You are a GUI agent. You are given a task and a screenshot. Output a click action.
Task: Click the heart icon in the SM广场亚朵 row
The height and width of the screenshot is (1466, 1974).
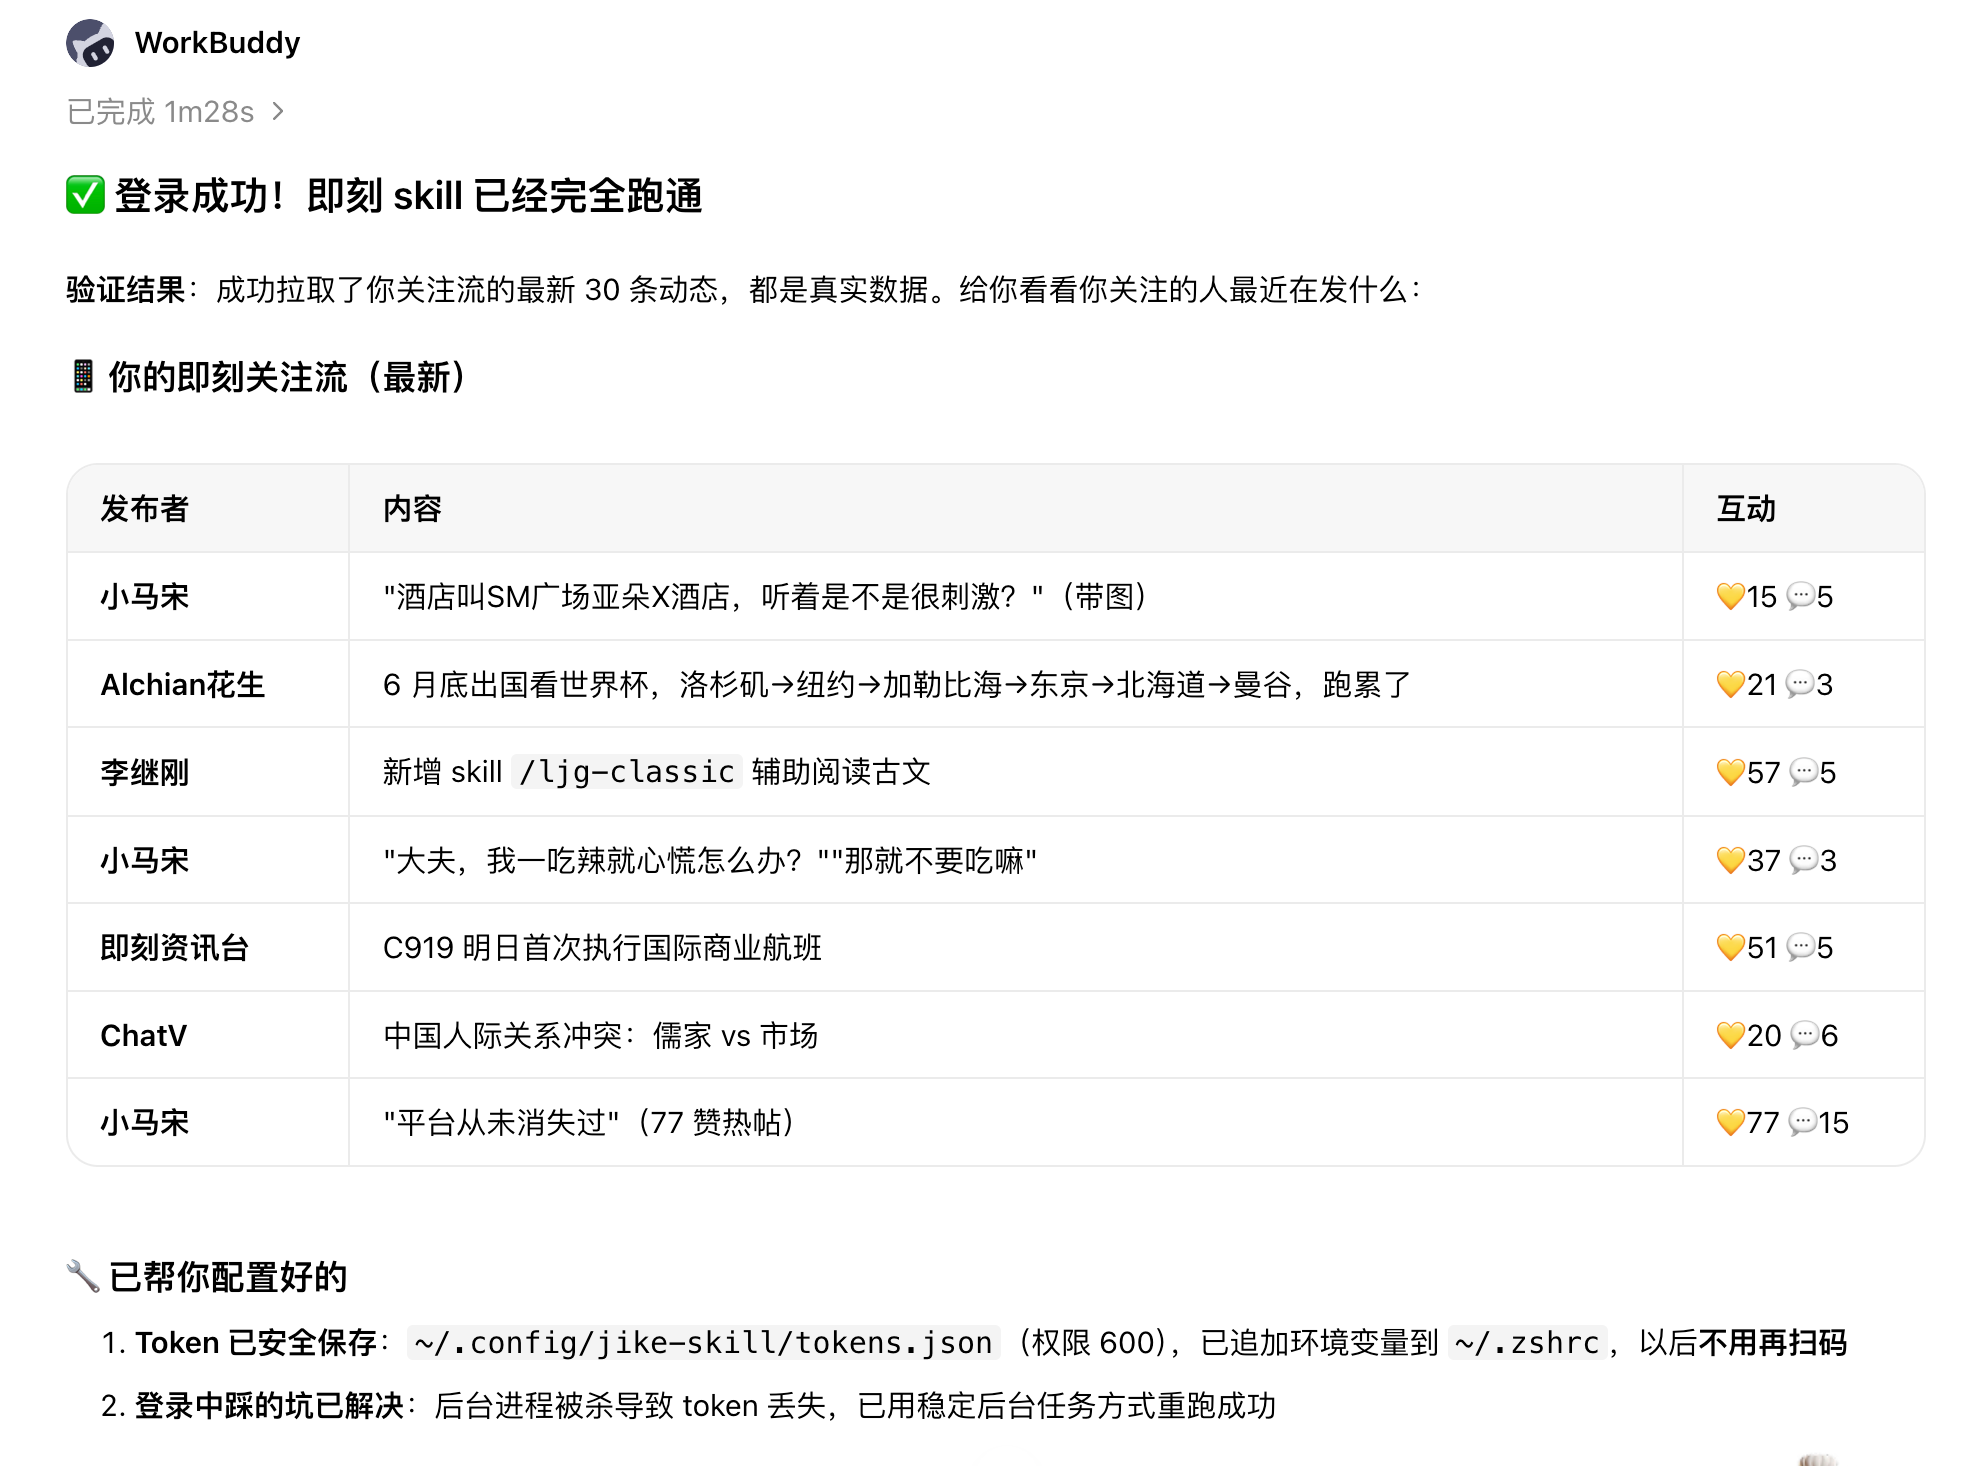pyautogui.click(x=1730, y=597)
